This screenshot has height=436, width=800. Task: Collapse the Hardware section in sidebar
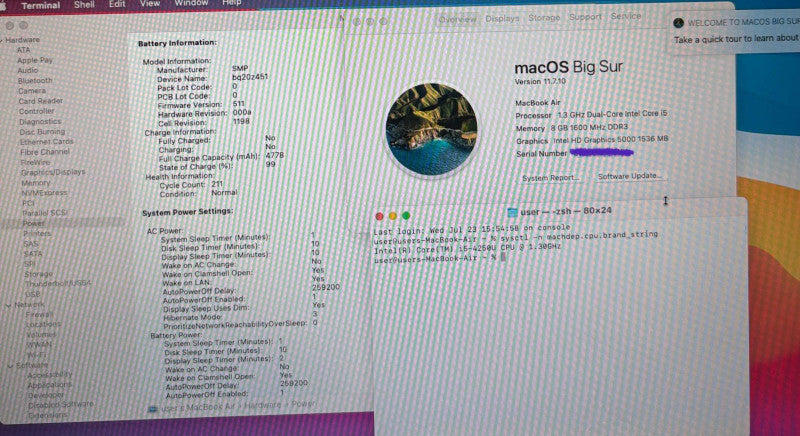coord(2,40)
